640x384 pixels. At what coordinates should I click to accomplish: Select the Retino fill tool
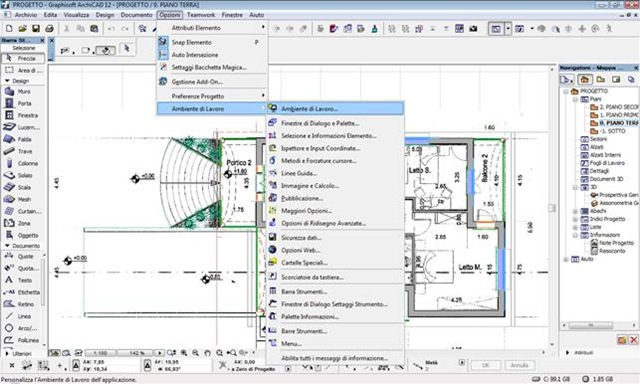(x=23, y=304)
